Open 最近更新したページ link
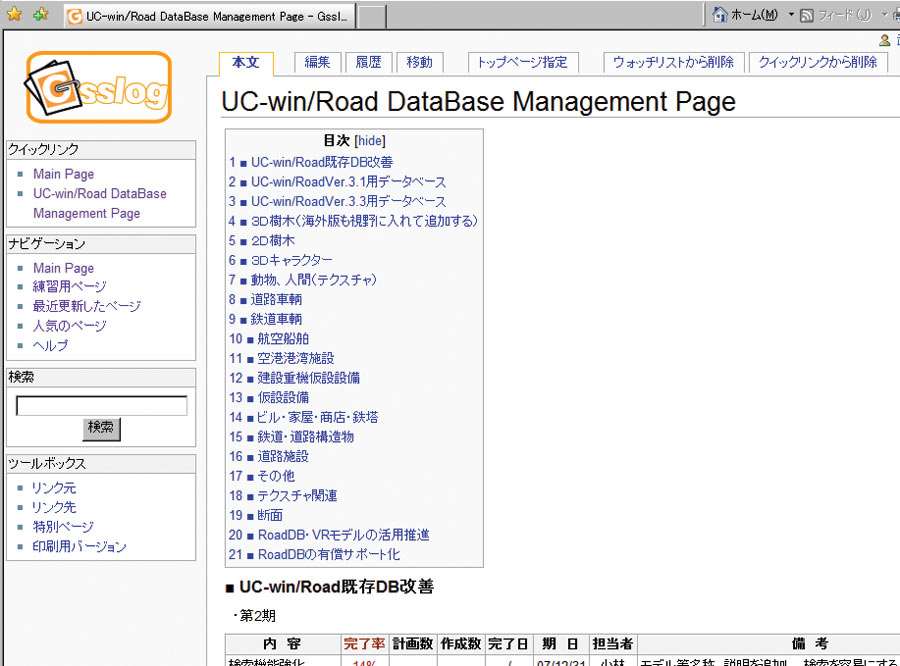Screen dimensions: 900x666 coord(87,306)
